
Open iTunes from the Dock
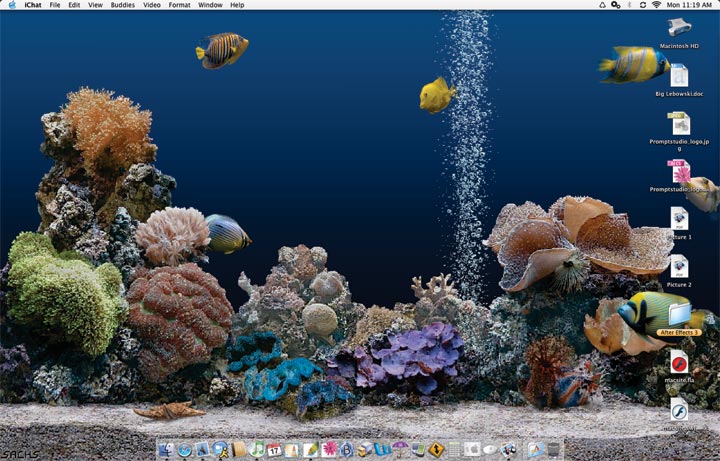click(x=258, y=450)
